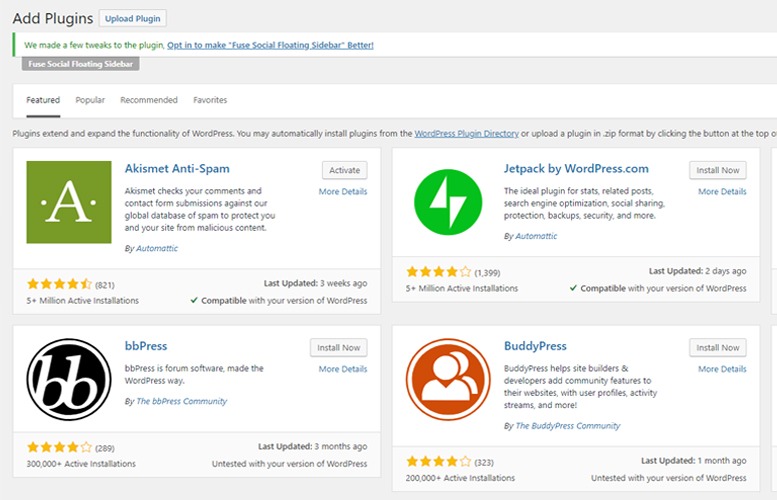The image size is (777, 500).
Task: Click BuddyPress '200,000+ Active Installations' text
Action: click(x=460, y=478)
